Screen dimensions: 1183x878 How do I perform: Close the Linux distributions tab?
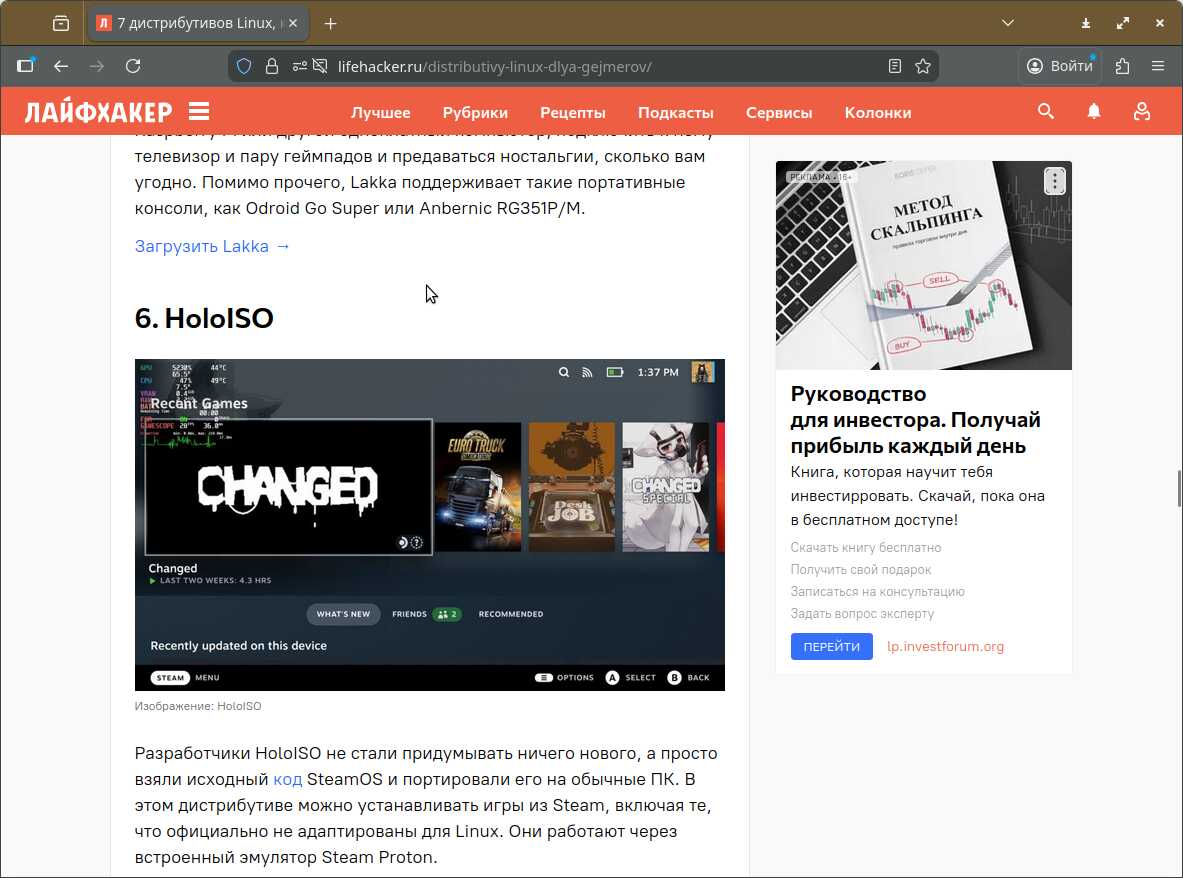[293, 23]
